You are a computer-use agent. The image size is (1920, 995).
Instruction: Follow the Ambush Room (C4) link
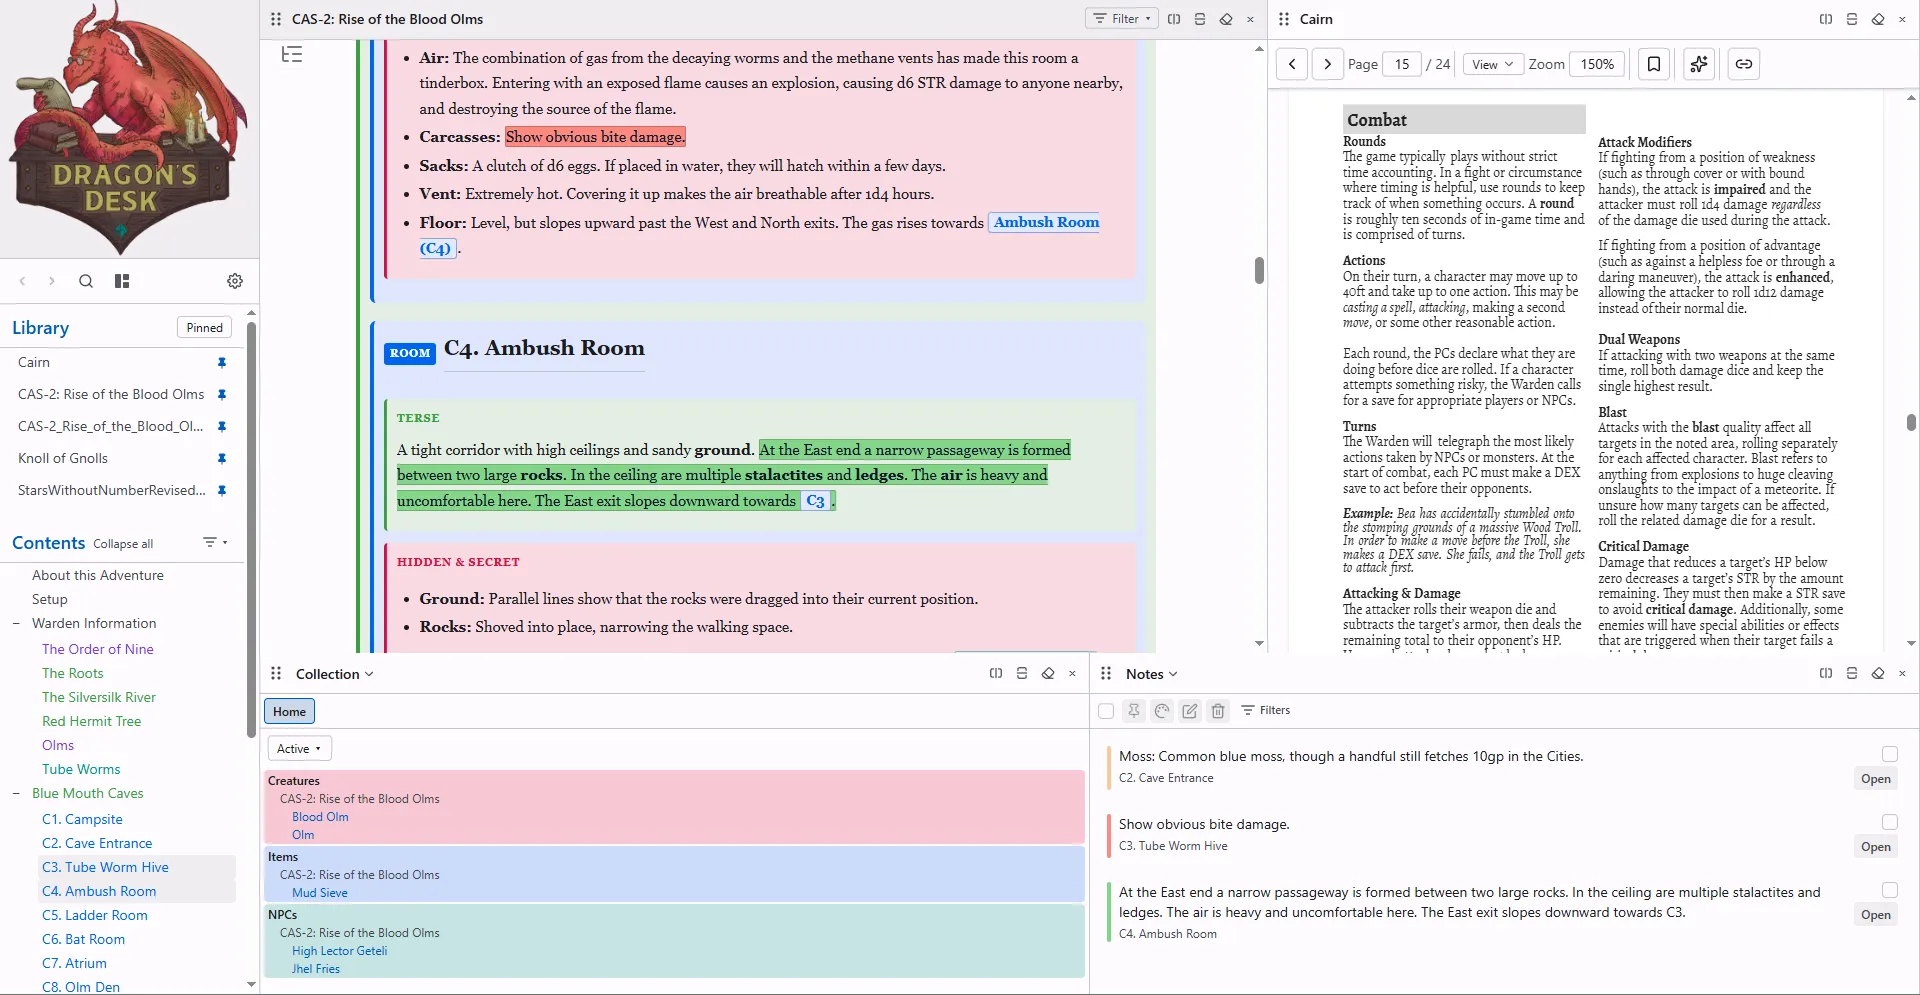[1046, 222]
